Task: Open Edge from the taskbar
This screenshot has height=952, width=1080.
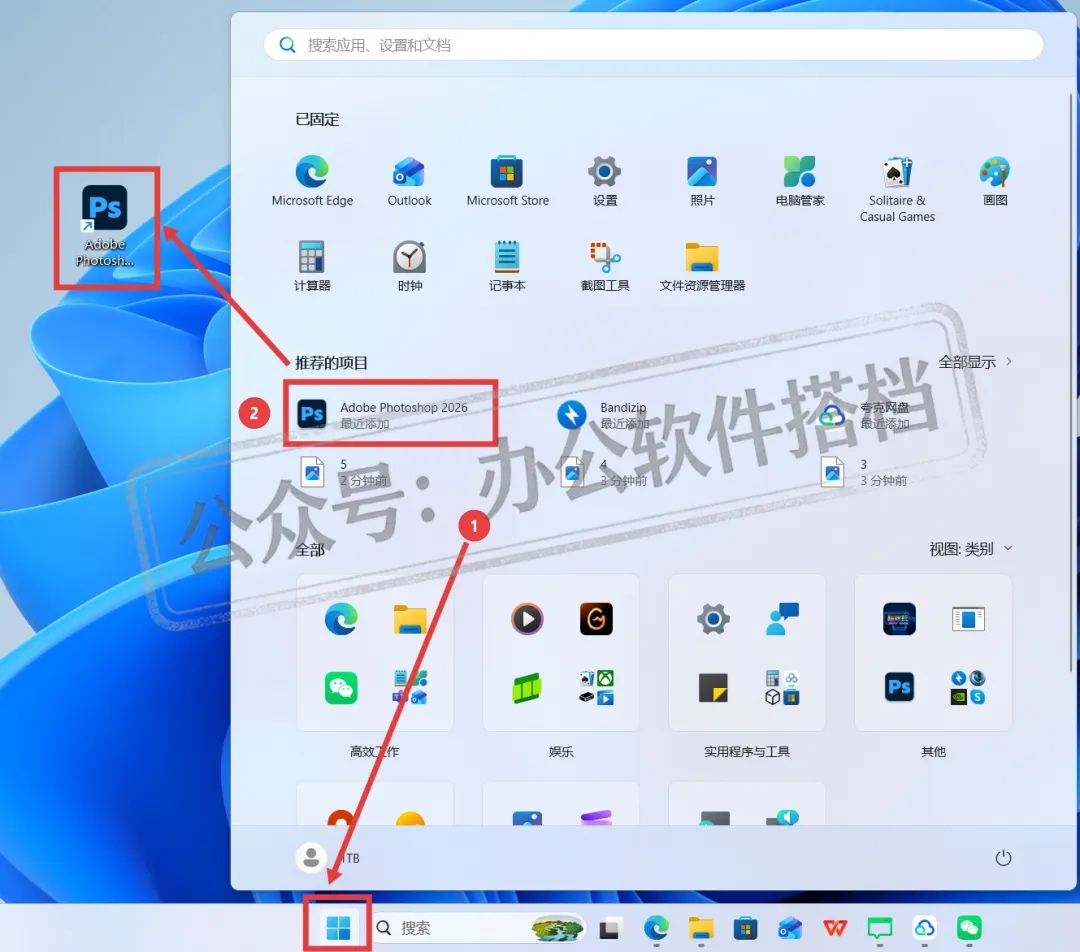Action: pyautogui.click(x=656, y=928)
